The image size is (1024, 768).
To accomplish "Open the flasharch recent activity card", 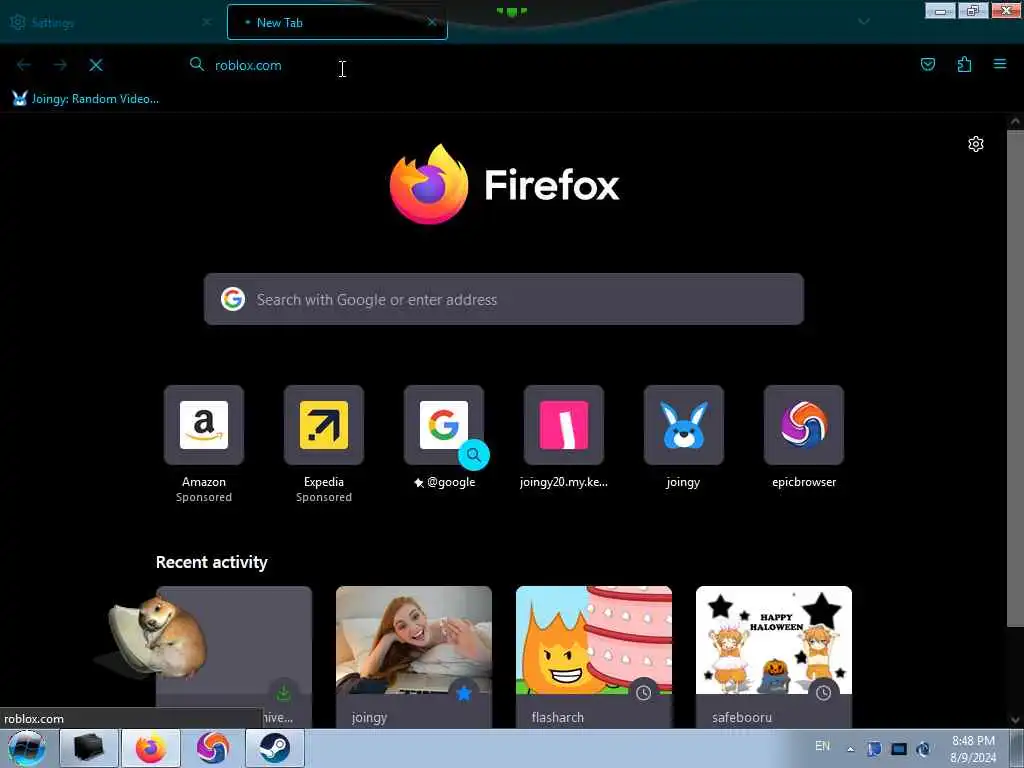I will point(594,657).
